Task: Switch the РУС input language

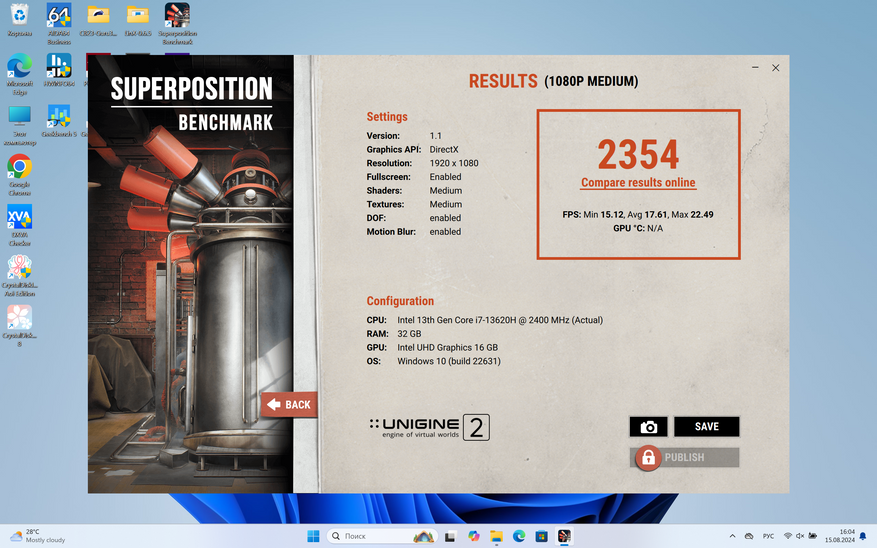Action: coord(768,536)
